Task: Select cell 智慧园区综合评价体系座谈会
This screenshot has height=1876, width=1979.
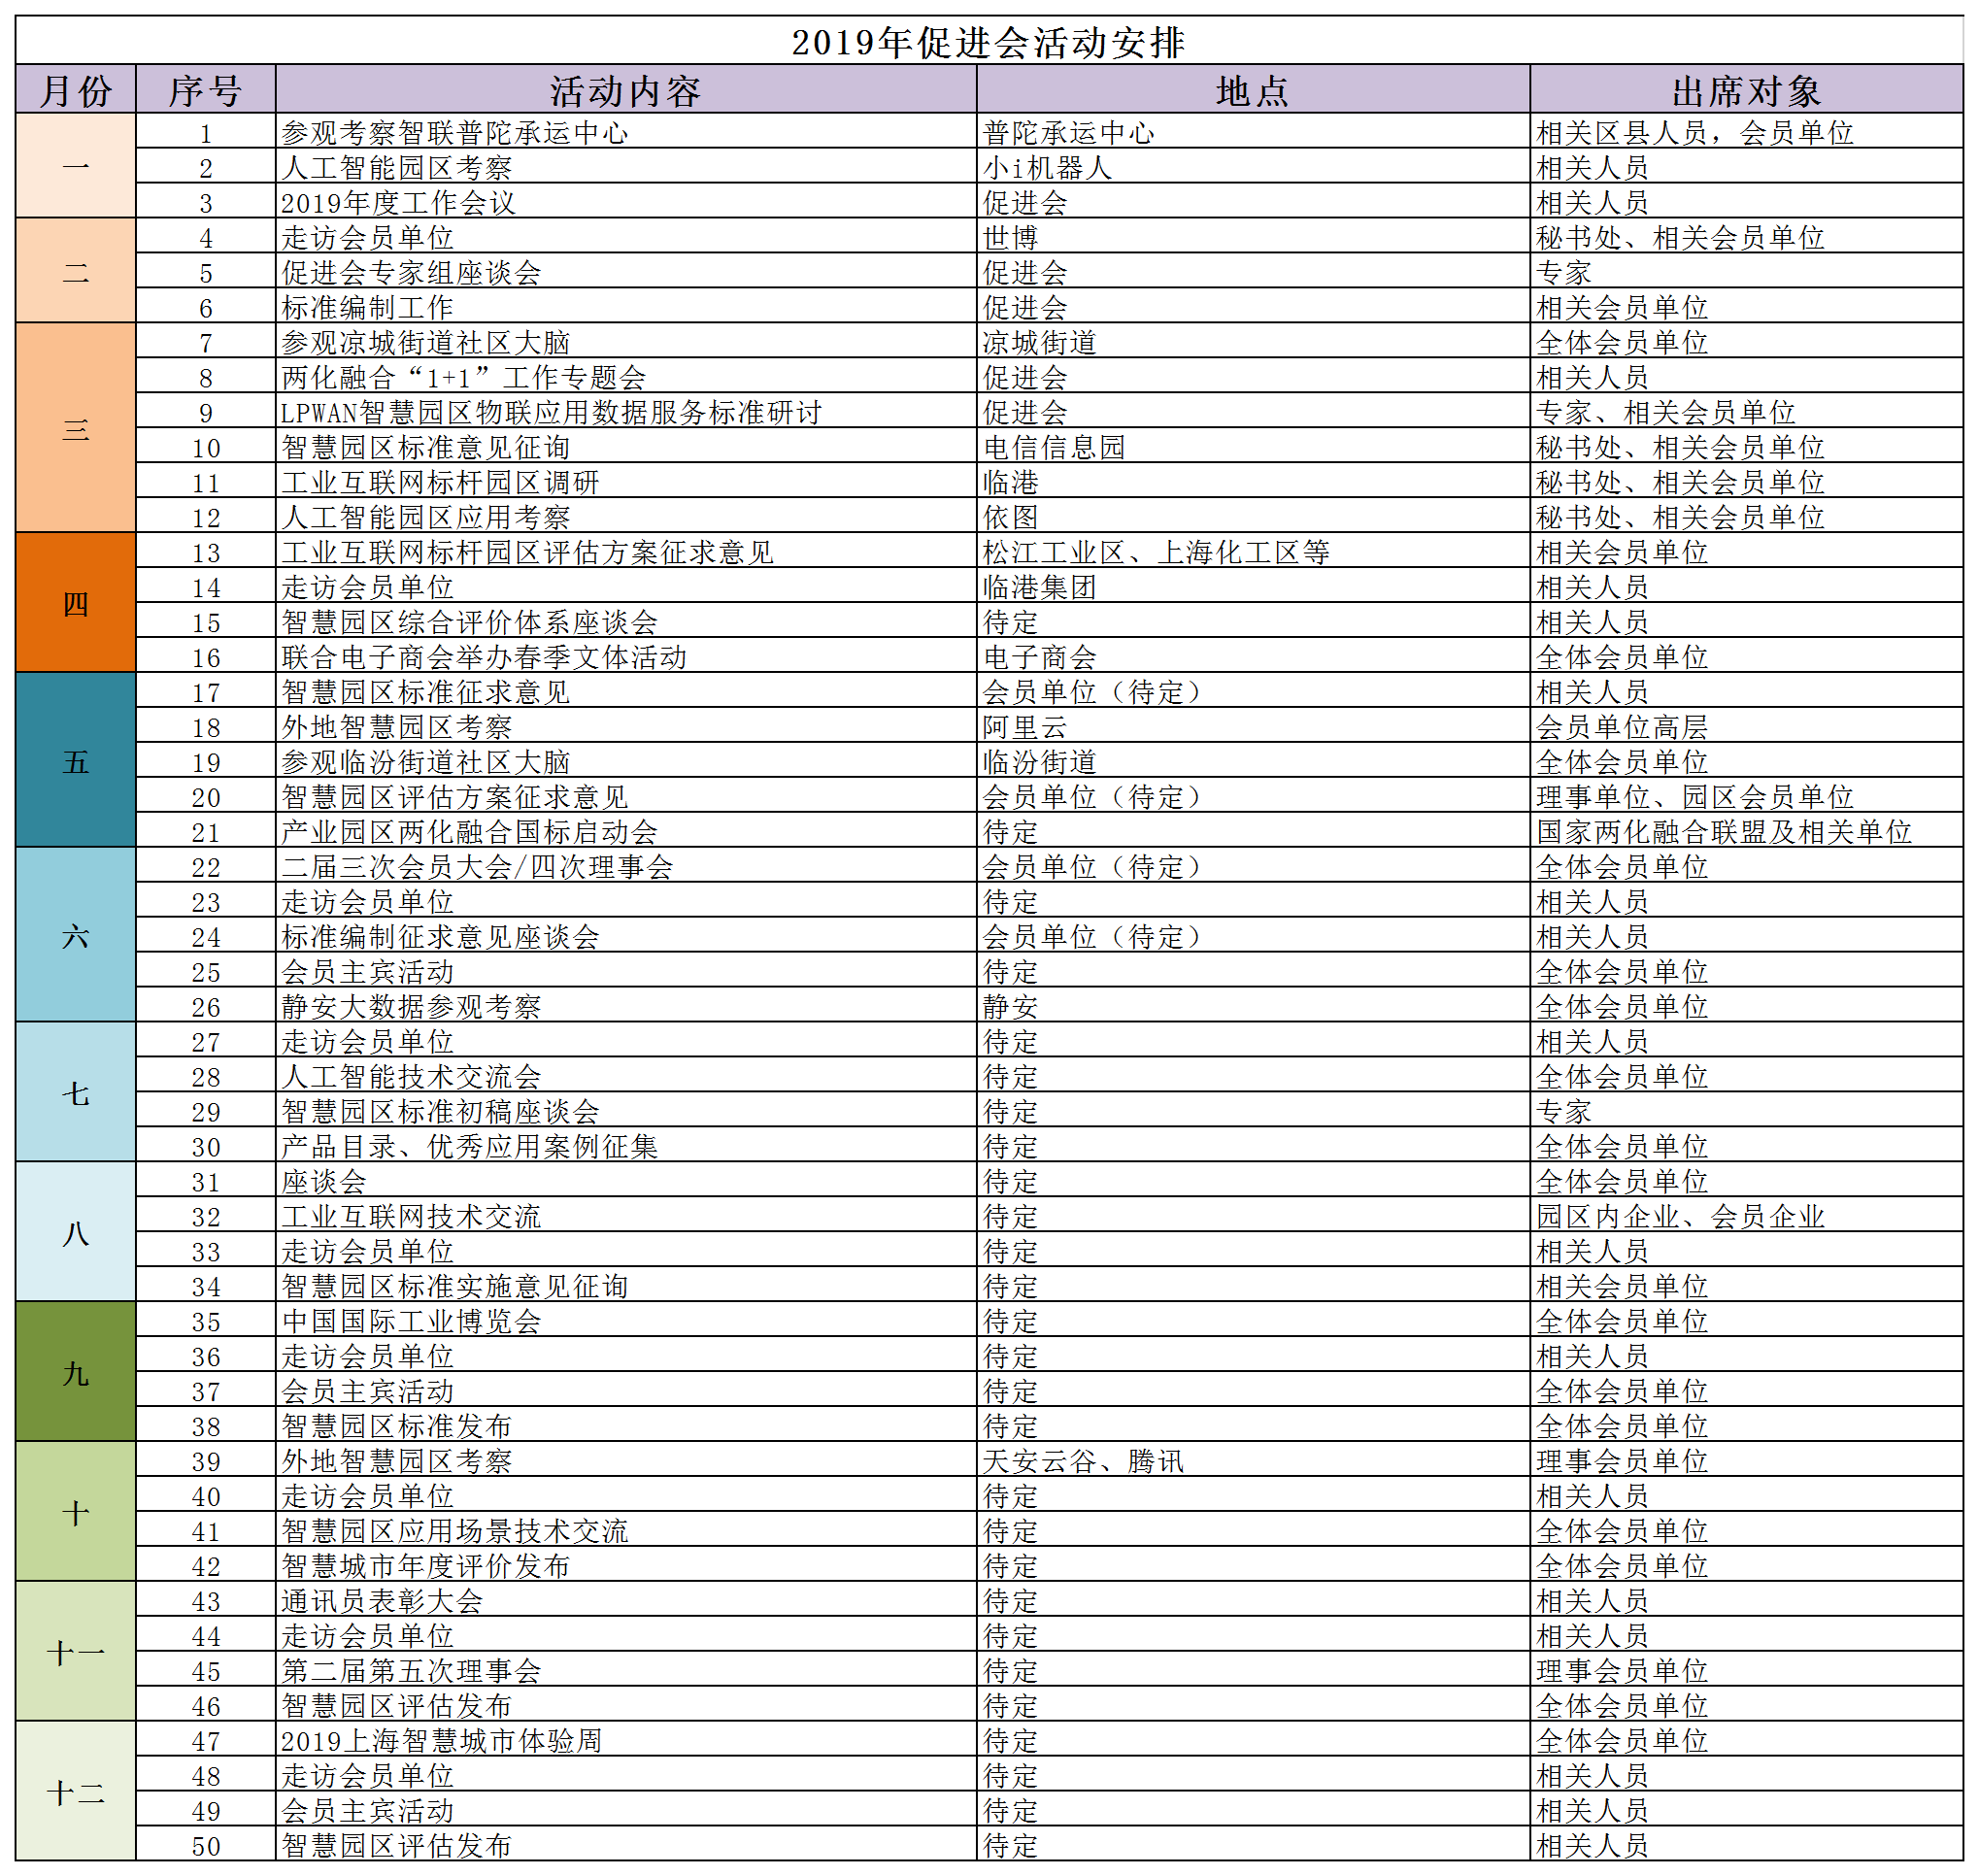Action: (626, 621)
